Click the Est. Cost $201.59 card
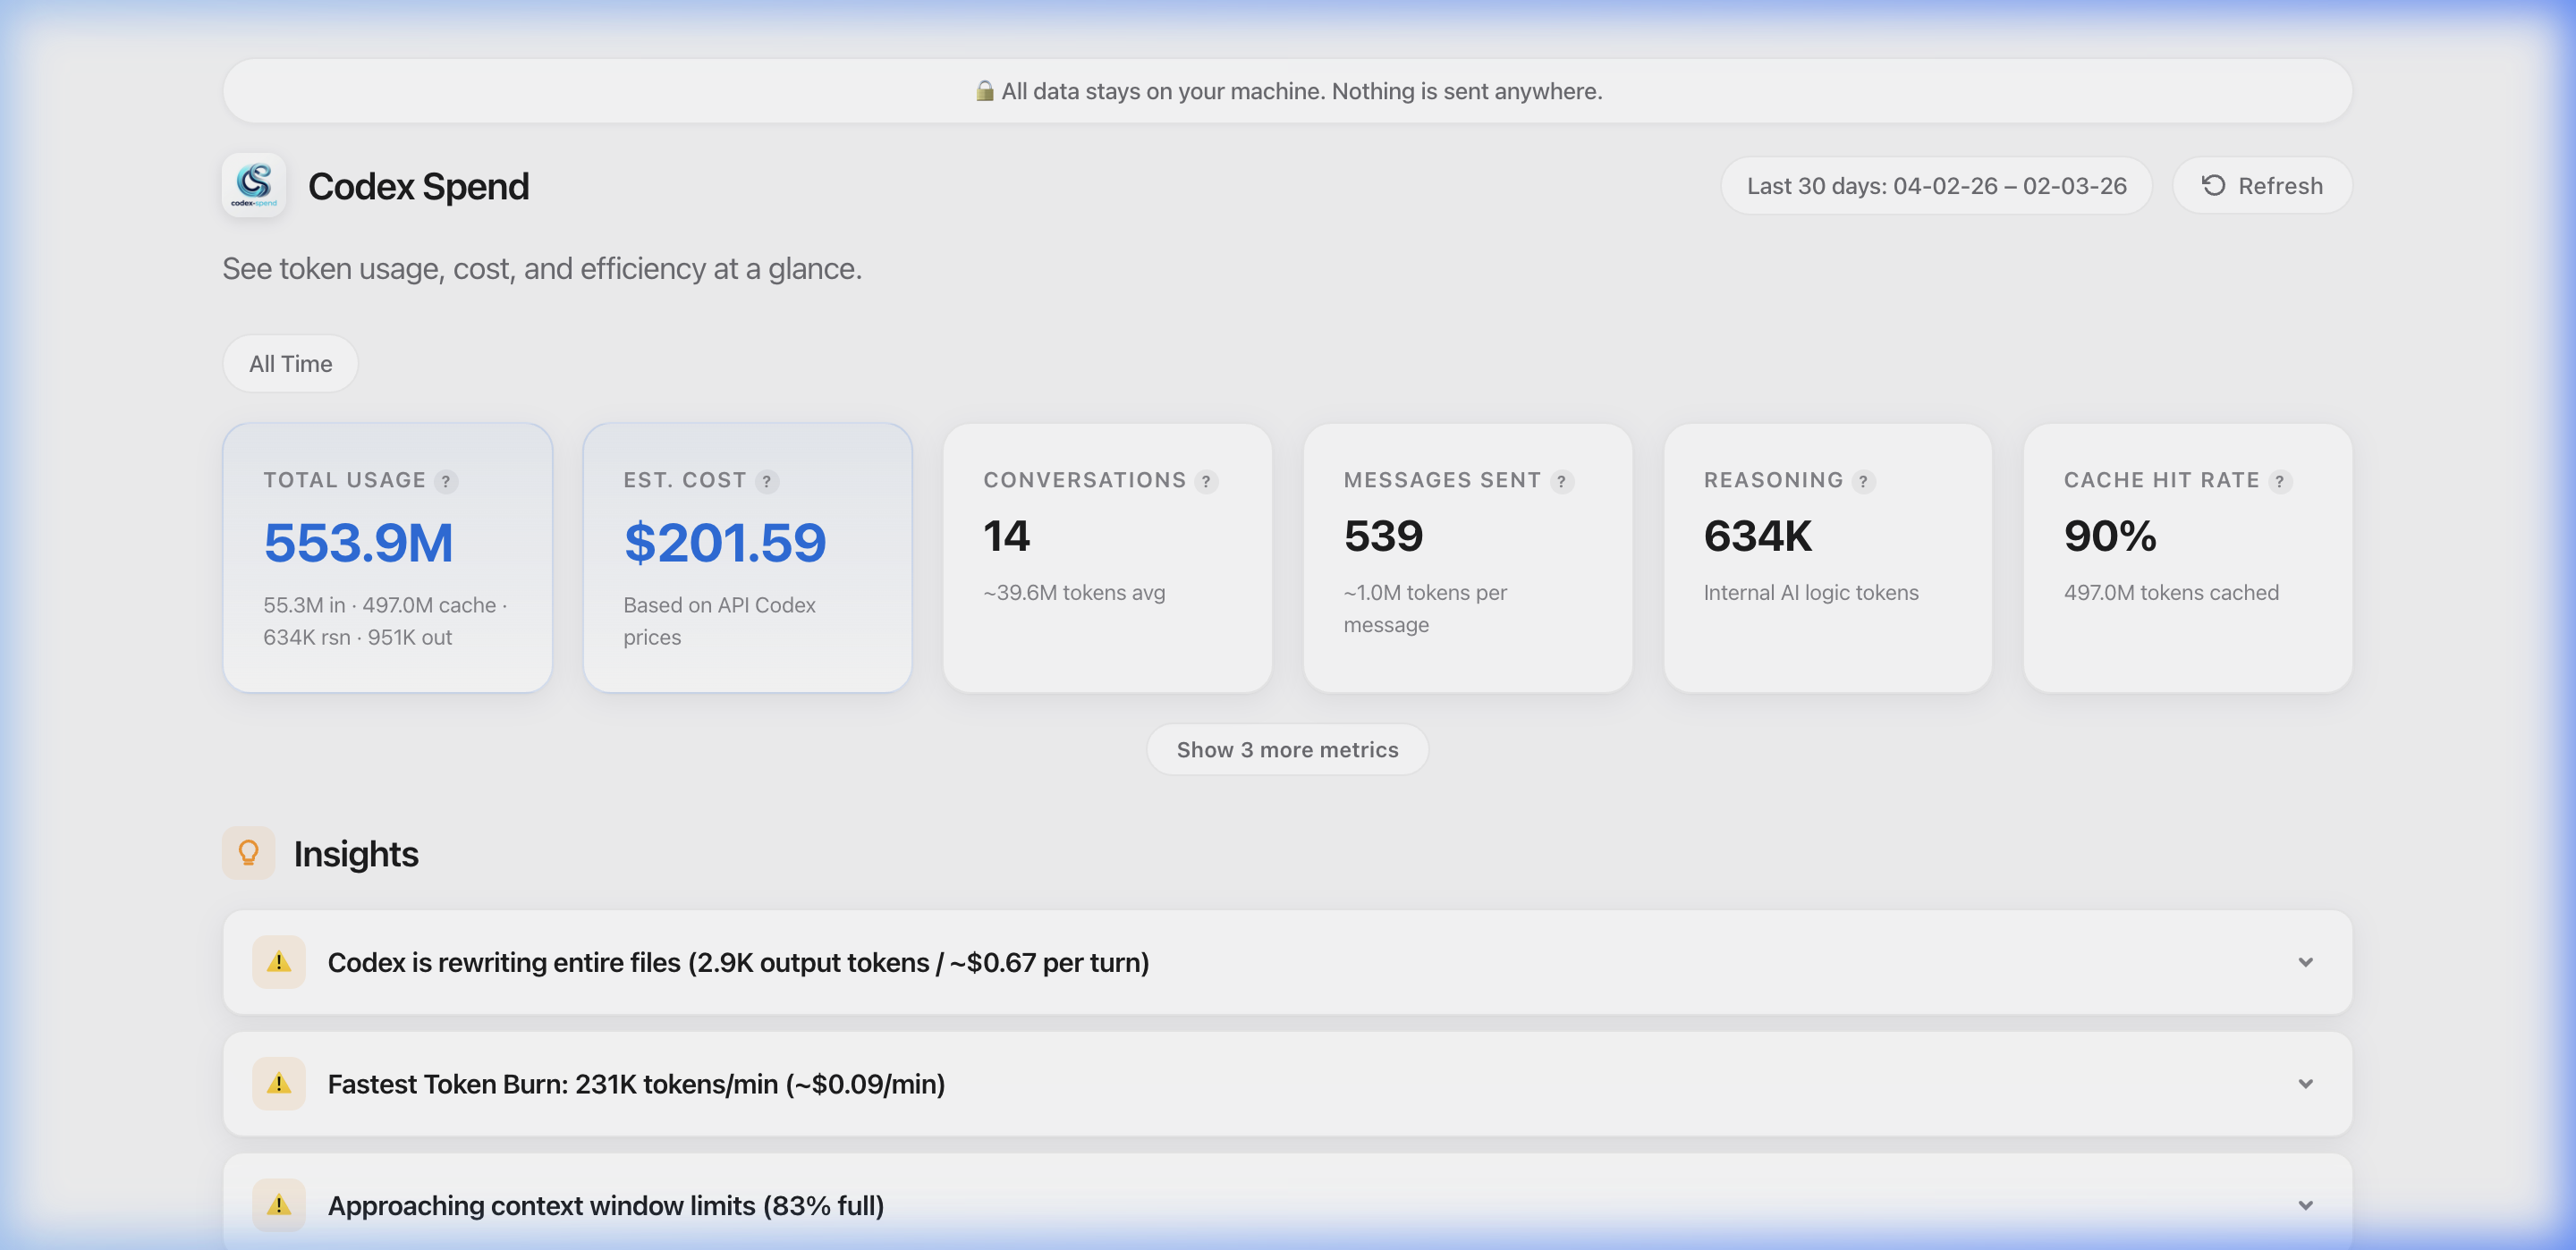The height and width of the screenshot is (1250, 2576). pyautogui.click(x=747, y=557)
